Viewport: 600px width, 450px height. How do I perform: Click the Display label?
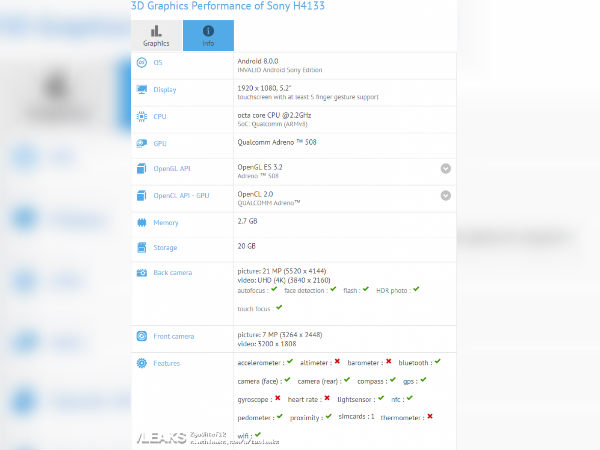[x=165, y=90]
